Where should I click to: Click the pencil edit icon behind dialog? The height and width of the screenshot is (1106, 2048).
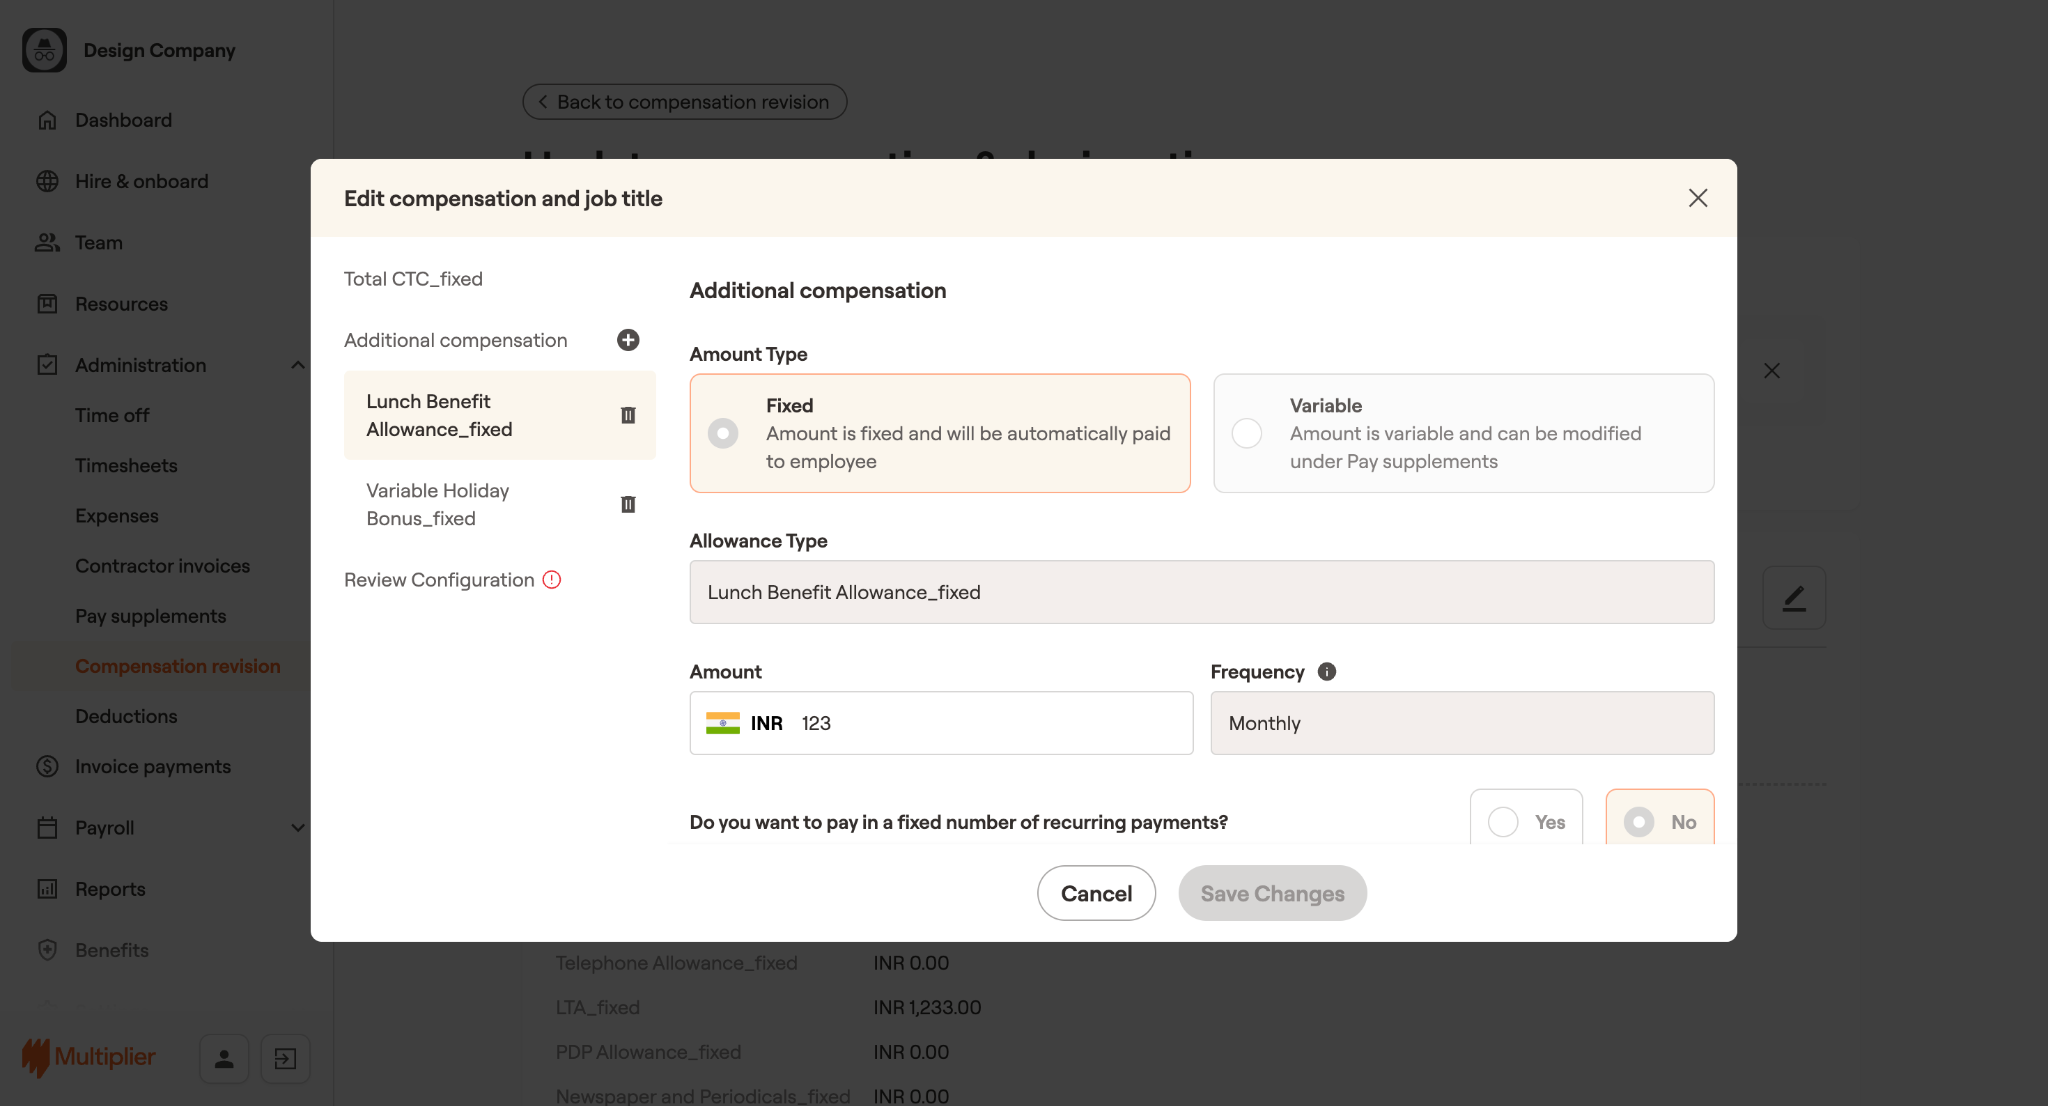pyautogui.click(x=1794, y=598)
